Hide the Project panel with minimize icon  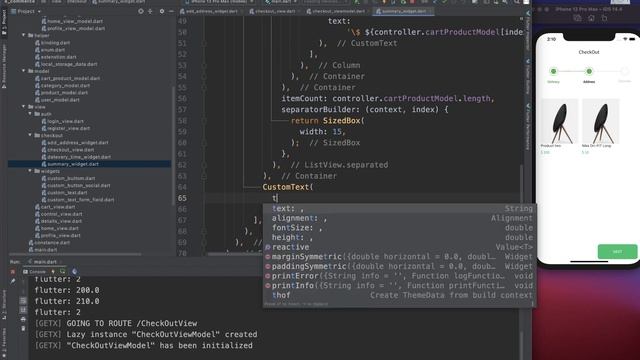(171, 11)
